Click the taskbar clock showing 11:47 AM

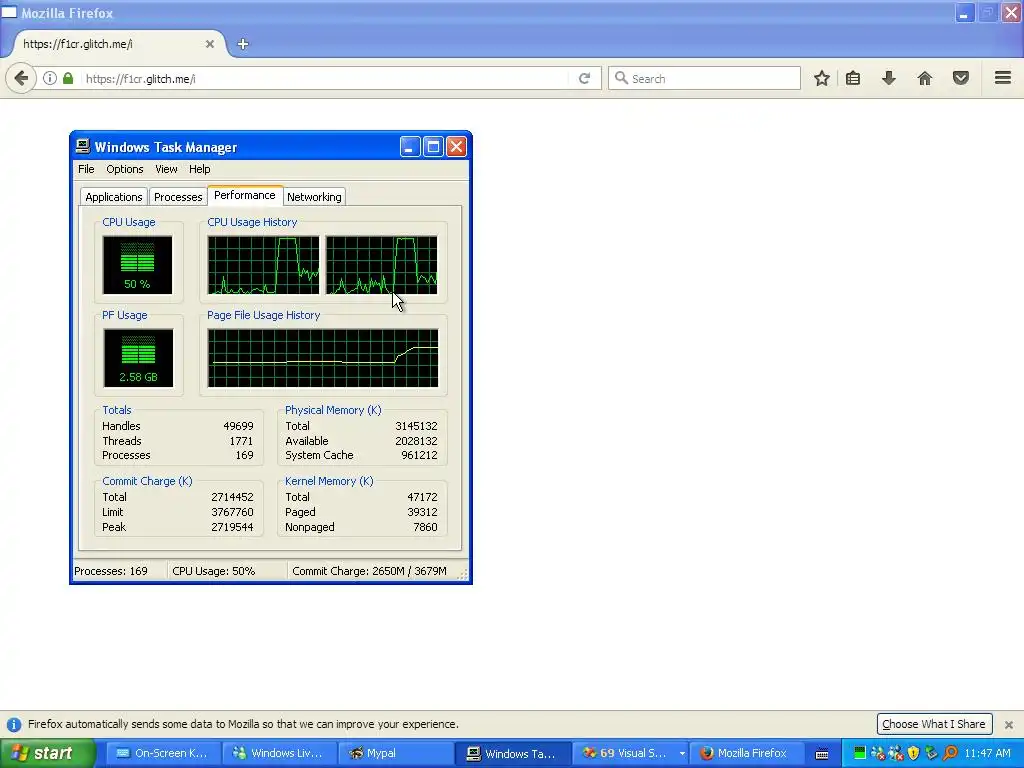tap(987, 753)
